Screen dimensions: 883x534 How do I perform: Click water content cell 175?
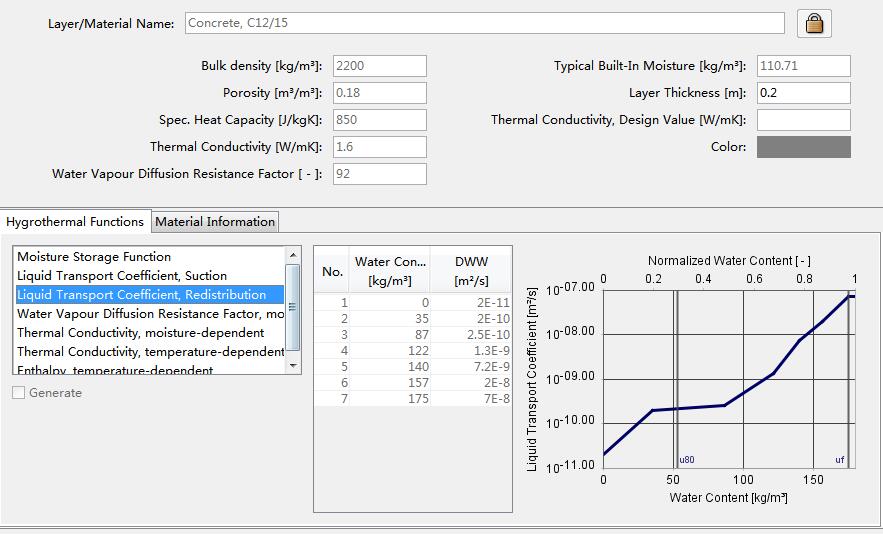pos(390,398)
